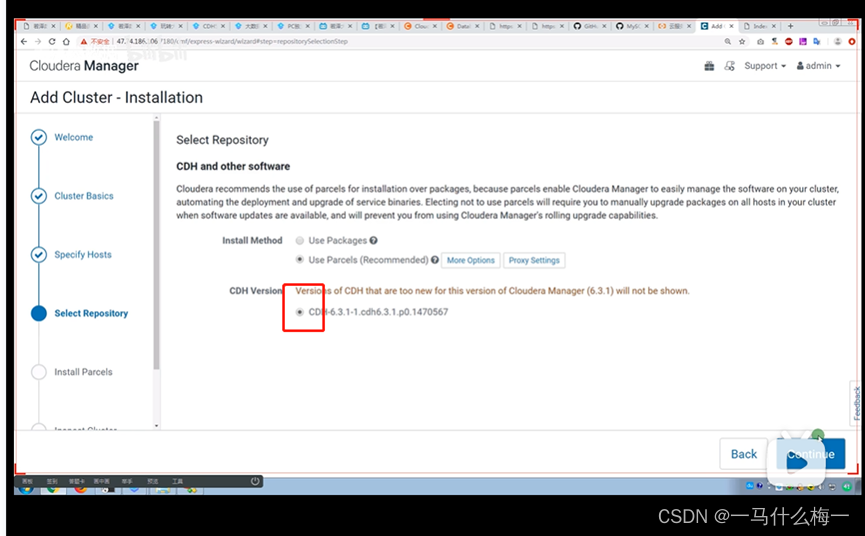Viewport: 865px width, 536px height.
Task: Bookmark this page with the star icon
Action: click(x=742, y=41)
